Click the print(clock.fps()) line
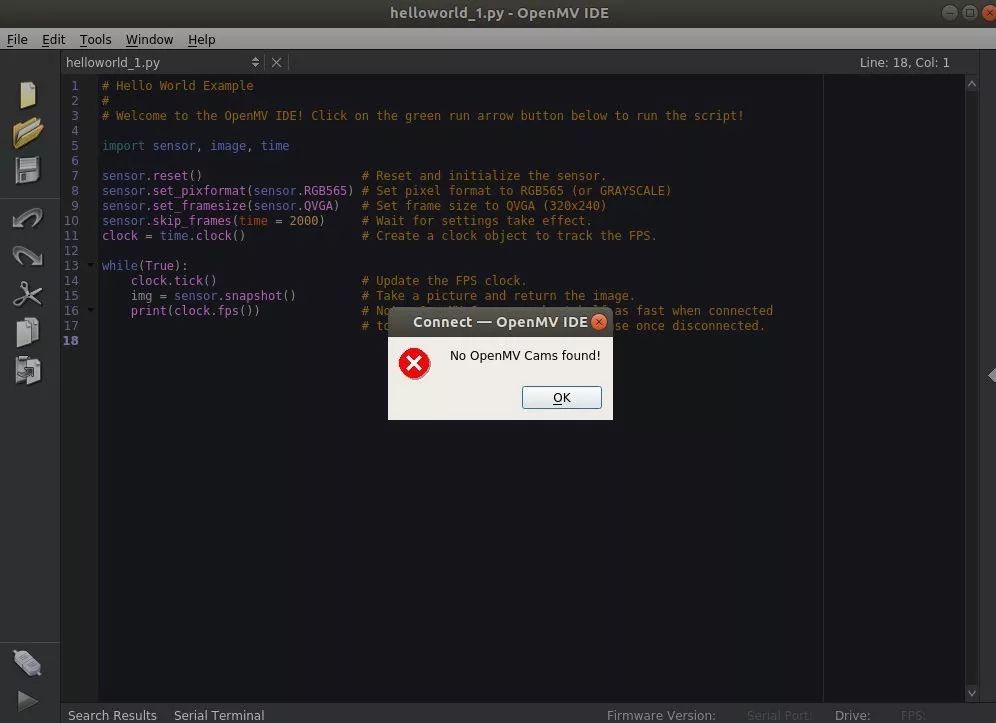Viewport: 996px width, 723px height. [x=195, y=311]
